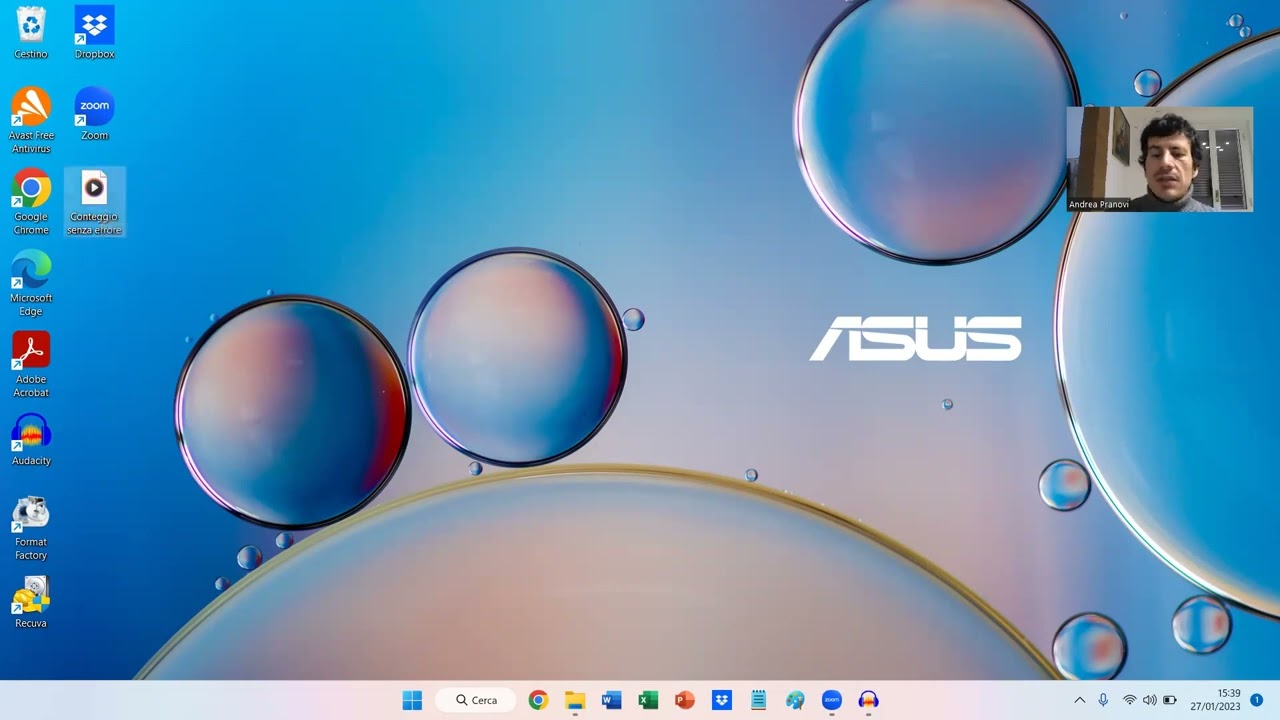Screen dimensions: 1280x720
Task: Open the clock and calendar flyout
Action: 1215,700
